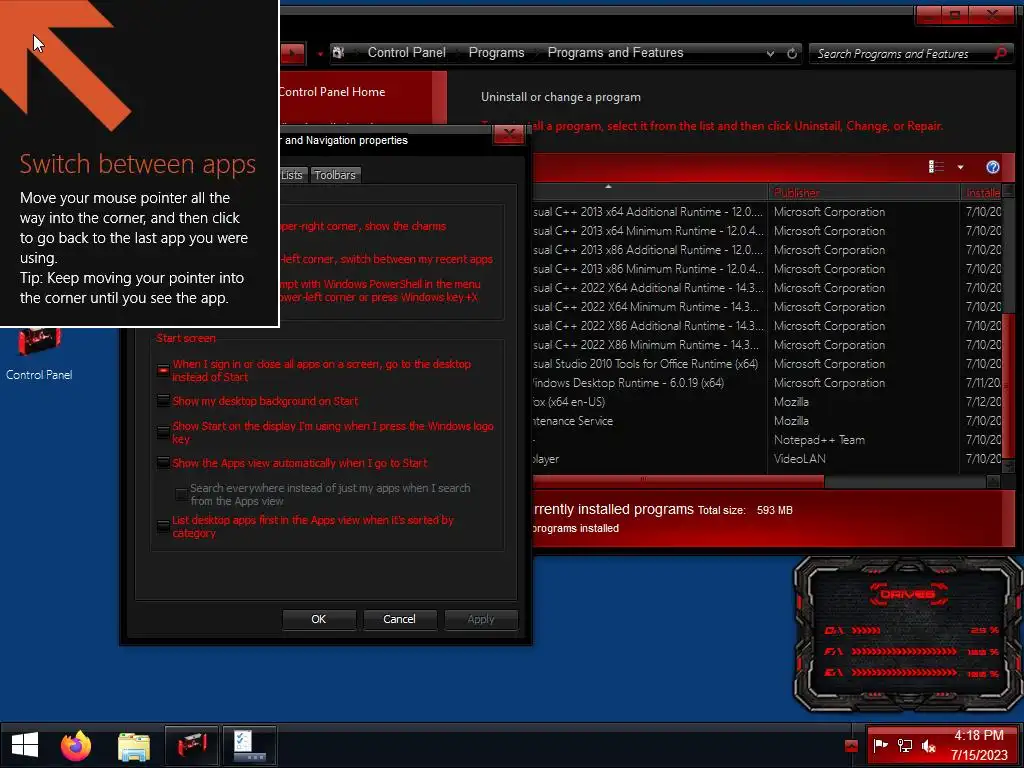1024x768 pixels.
Task: Click Programs and Features breadcrumb segment
Action: click(615, 52)
